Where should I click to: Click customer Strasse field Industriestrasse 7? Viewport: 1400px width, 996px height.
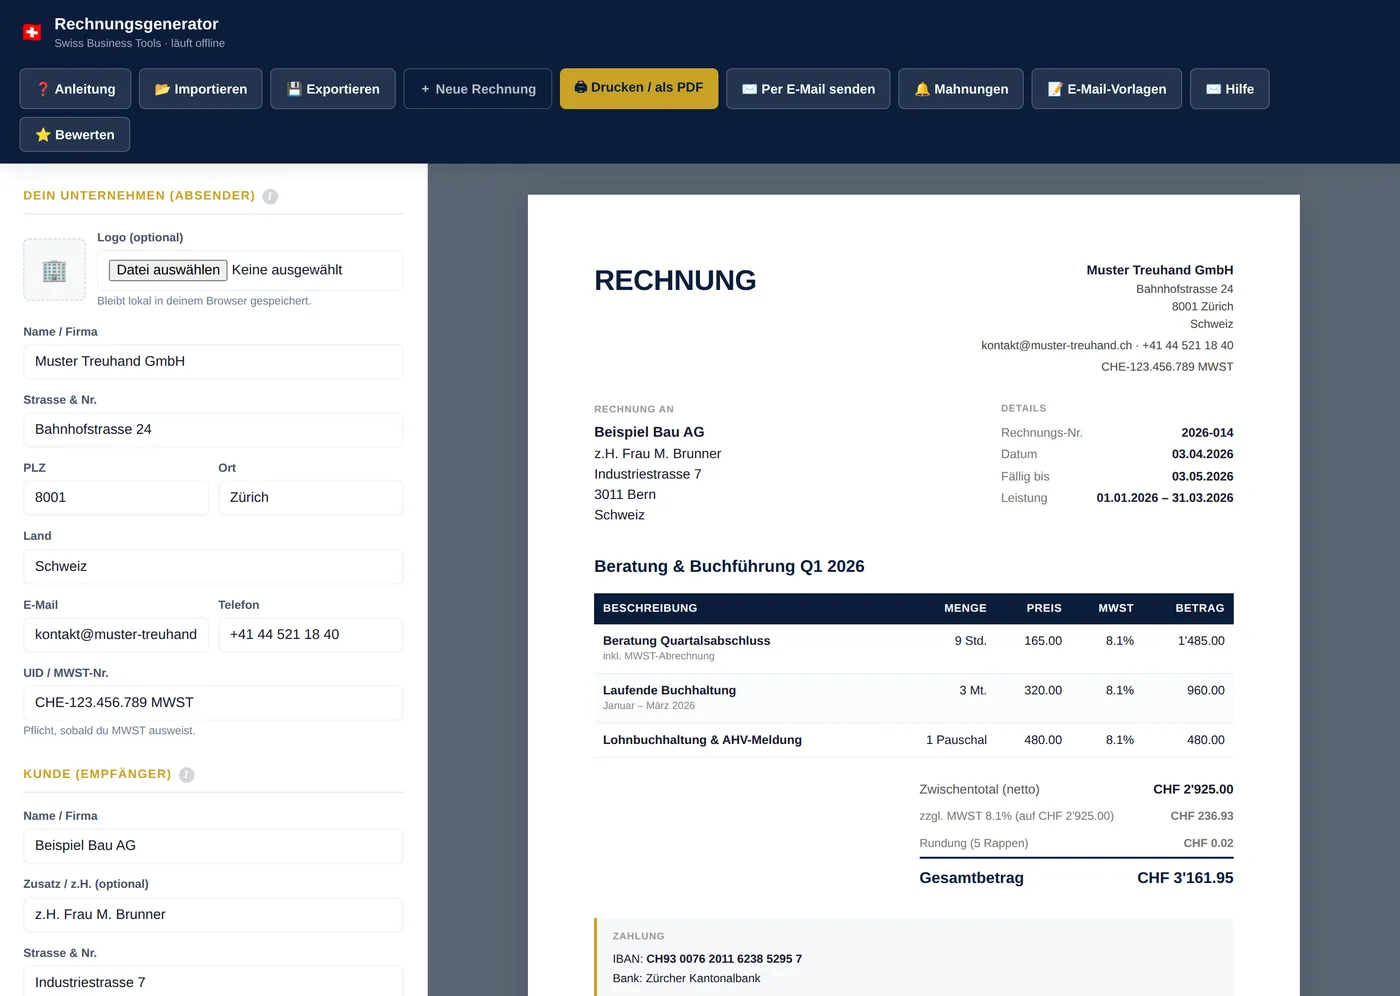213,981
